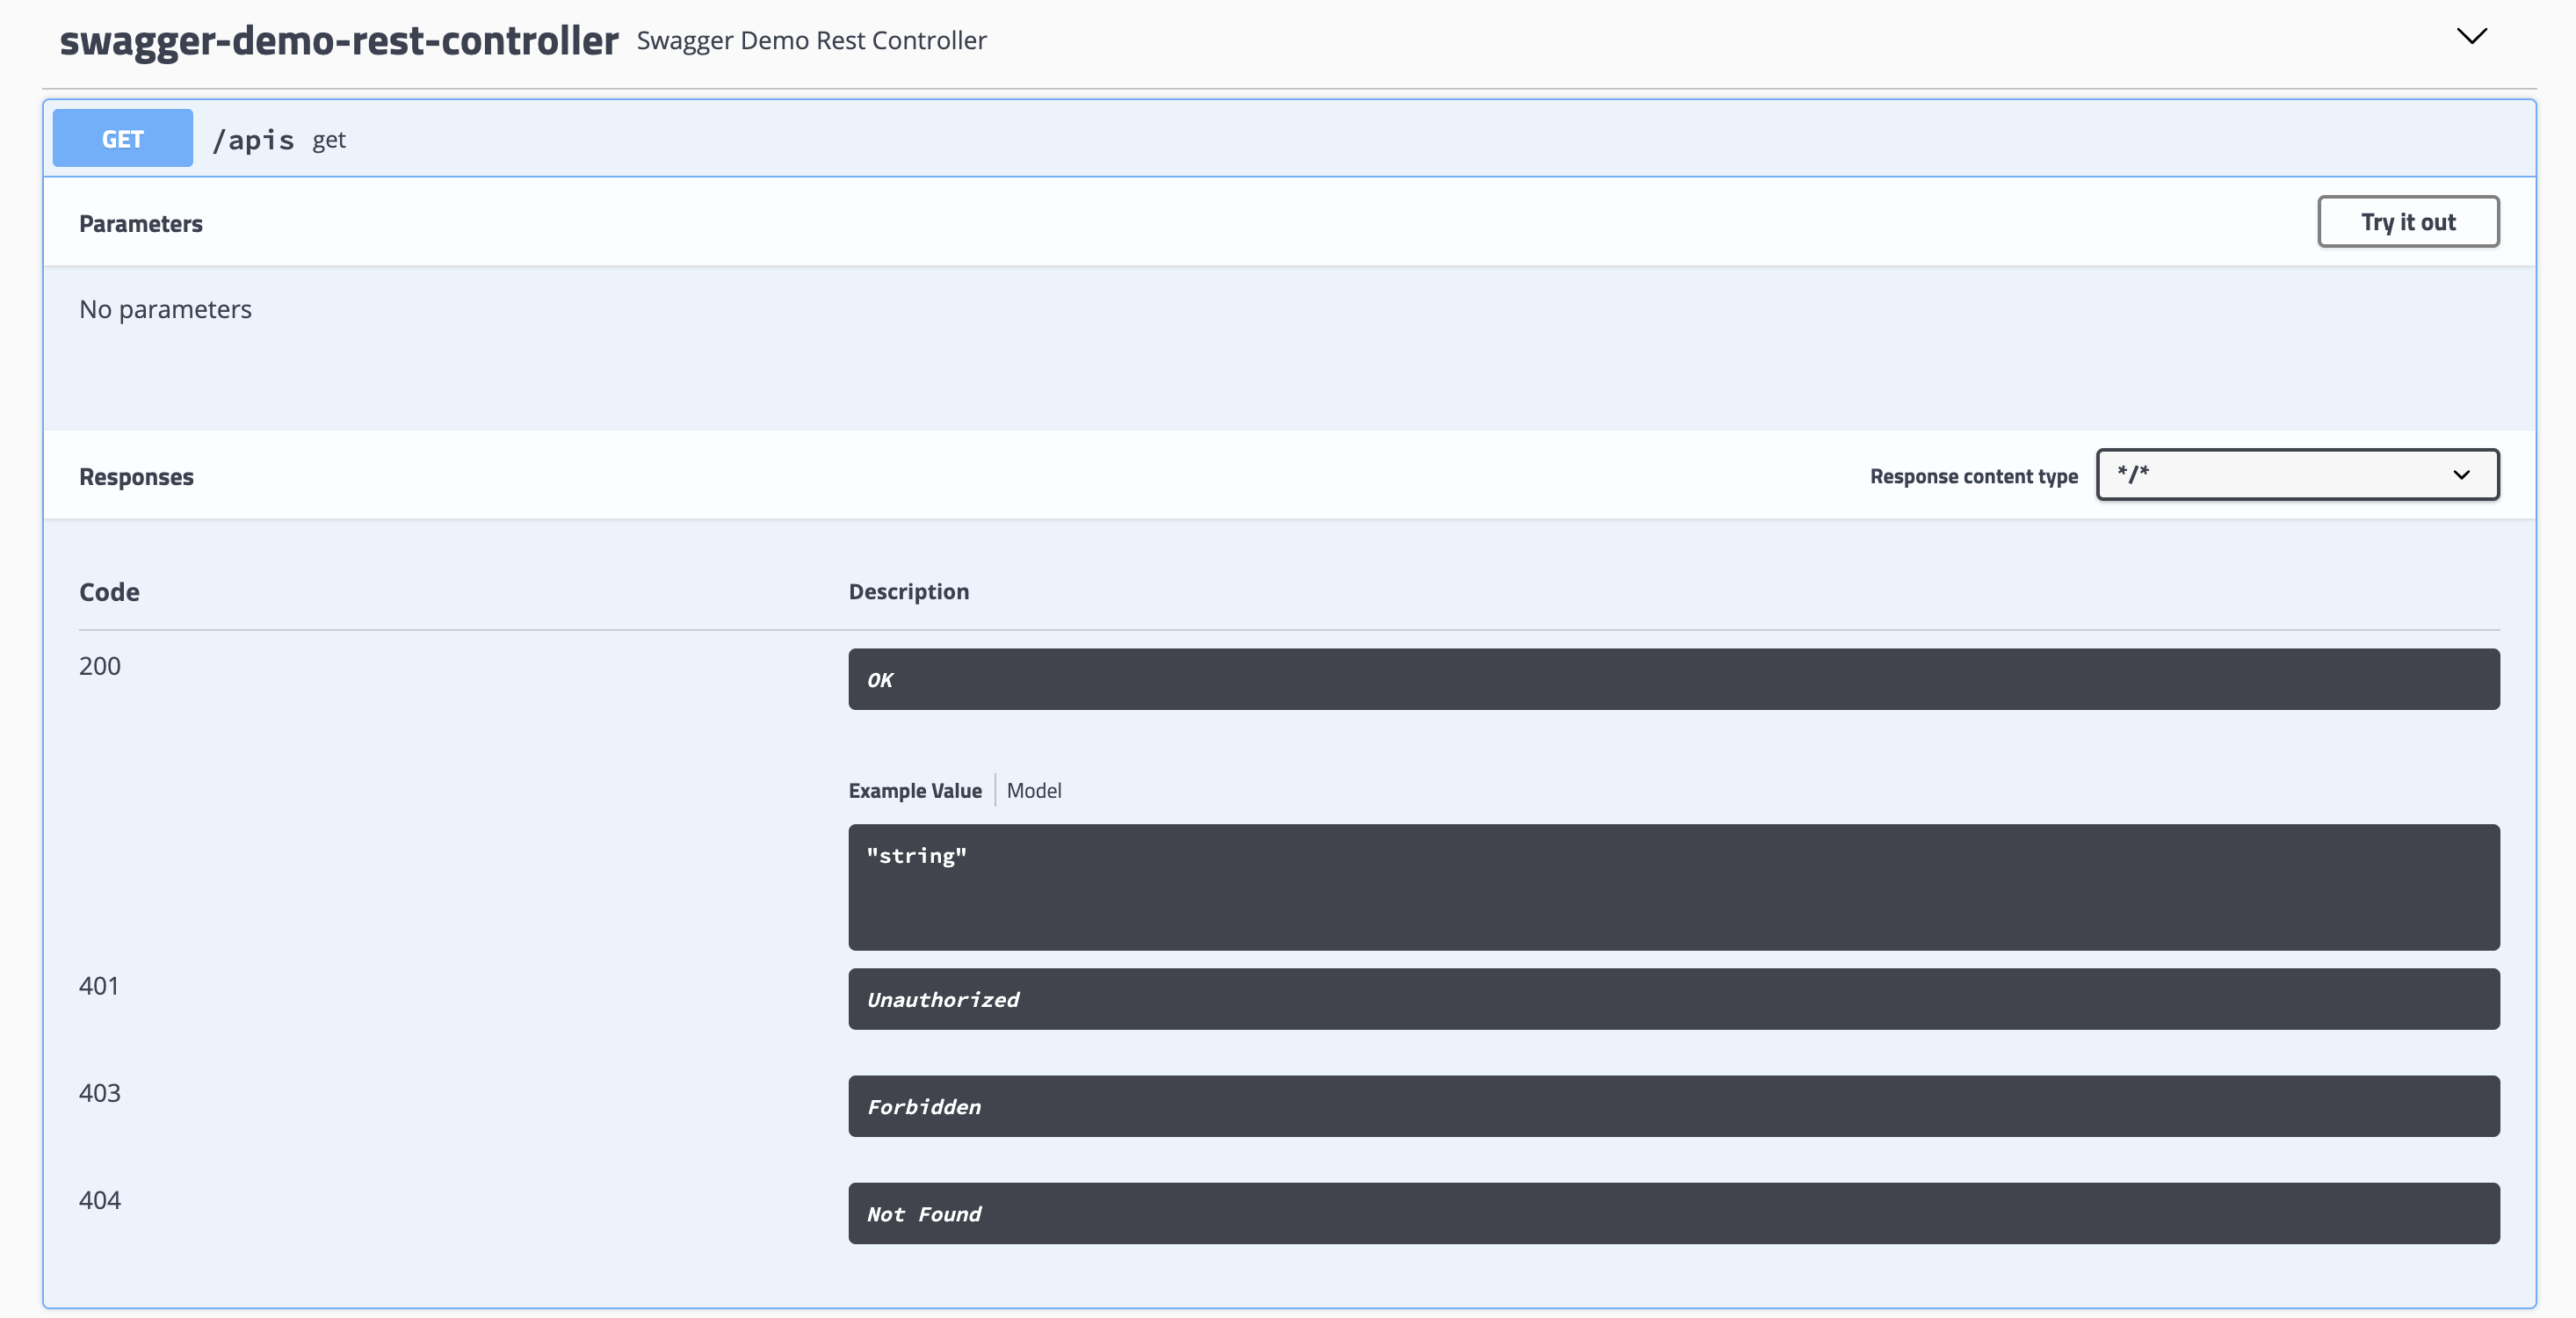Click the swagger-demo-rest-controller heading
The width and height of the screenshot is (2576, 1318).
click(x=339, y=41)
